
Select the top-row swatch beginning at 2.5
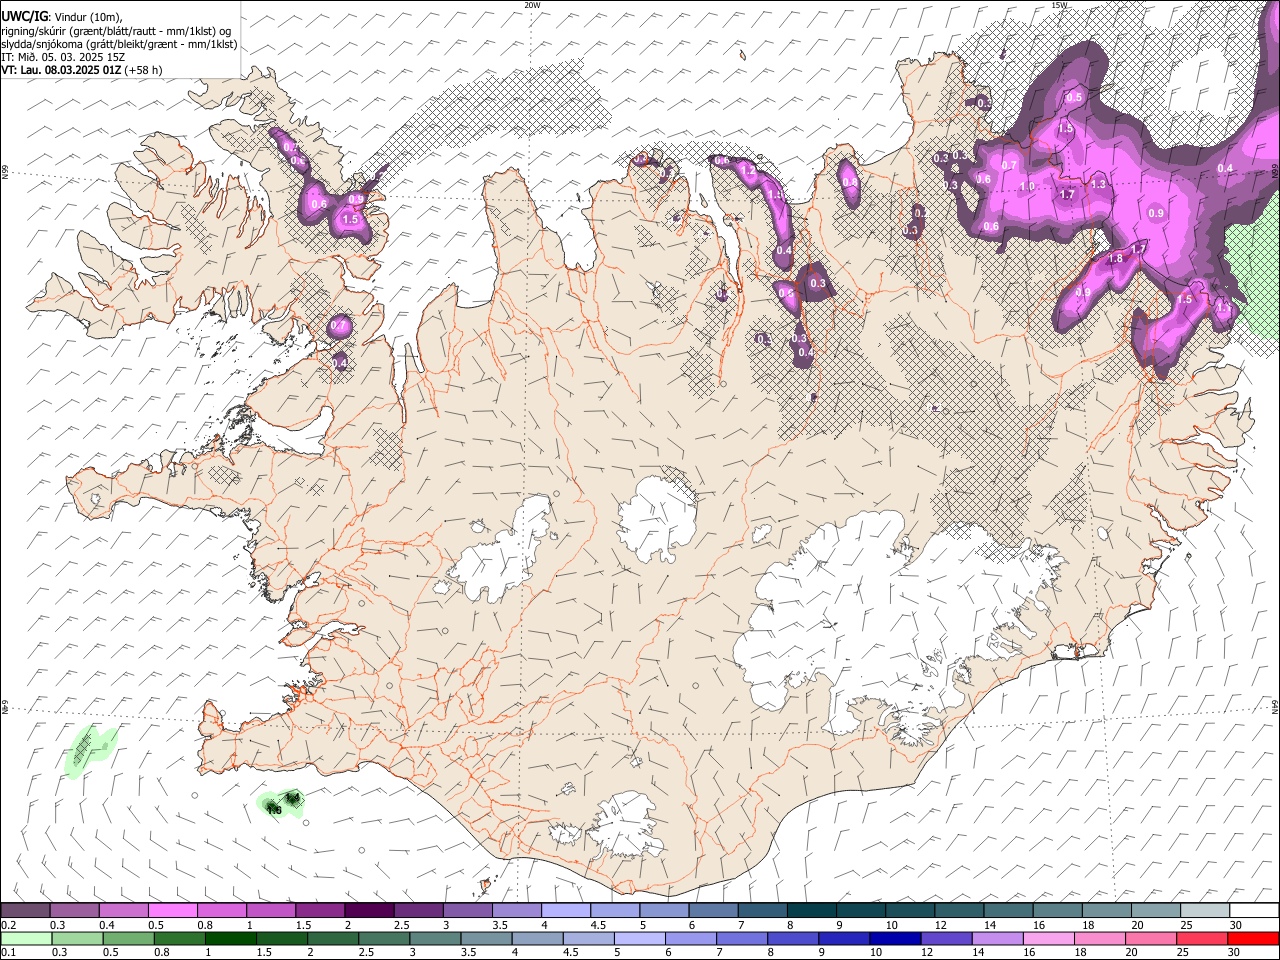418,911
